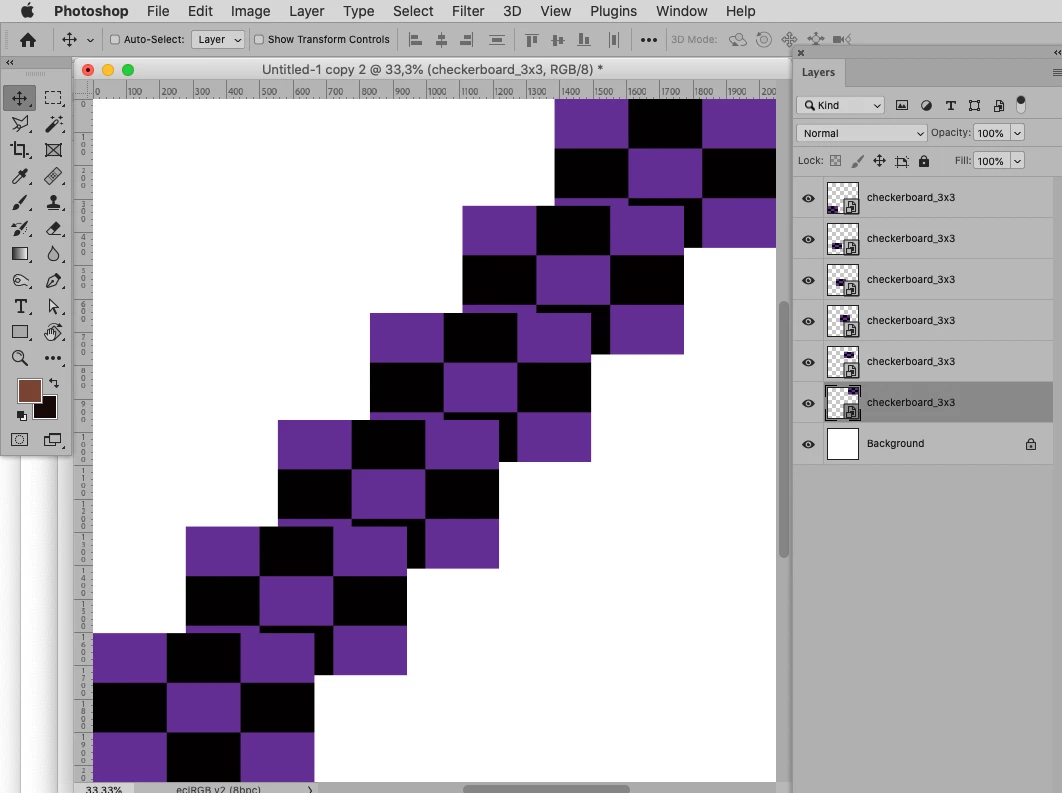Select the Rectangle shape tool
The height and width of the screenshot is (793, 1062).
point(20,332)
